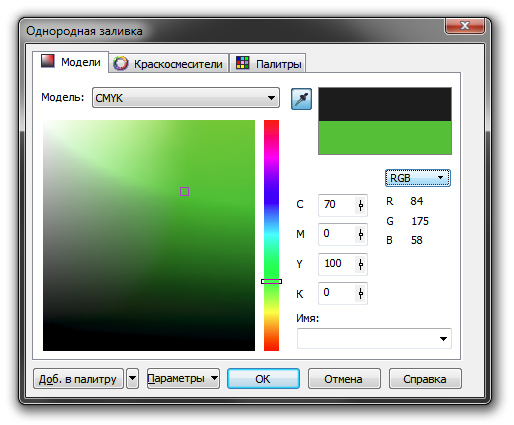The height and width of the screenshot is (425, 514).
Task: Click the C value field showing 70
Action: pos(337,205)
